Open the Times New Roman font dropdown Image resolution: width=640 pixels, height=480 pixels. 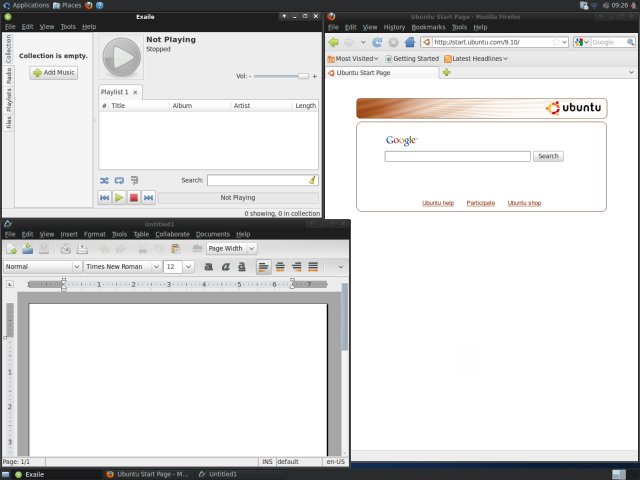tap(155, 267)
